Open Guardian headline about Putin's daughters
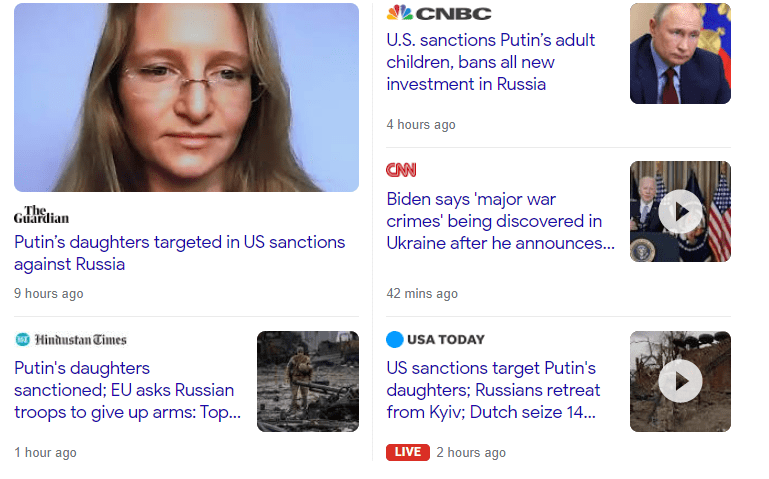 click(179, 253)
